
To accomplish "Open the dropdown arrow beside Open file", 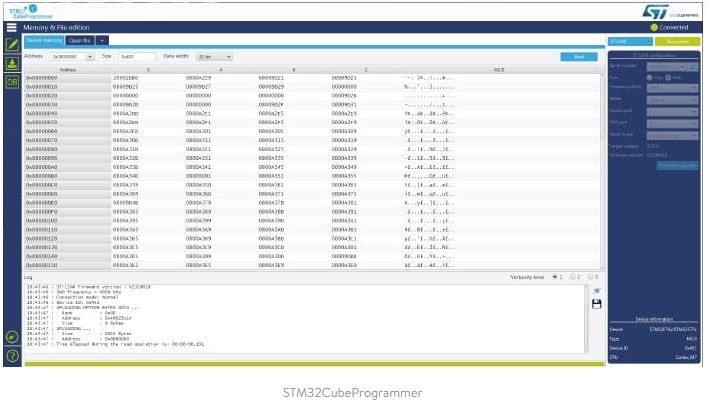I will pos(102,41).
